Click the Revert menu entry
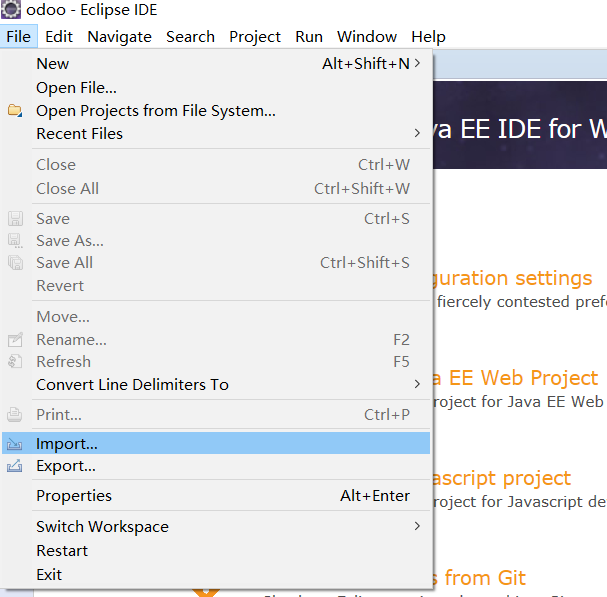Viewport: 607px width, 597px height. (x=216, y=286)
